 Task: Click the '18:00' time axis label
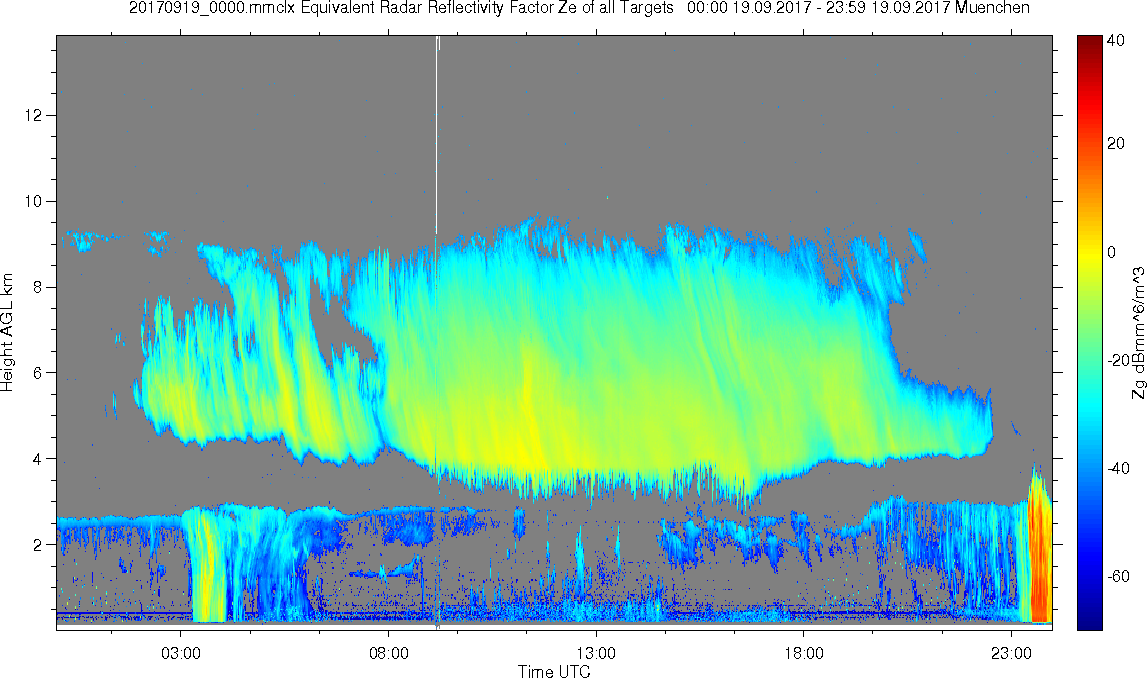click(x=804, y=653)
